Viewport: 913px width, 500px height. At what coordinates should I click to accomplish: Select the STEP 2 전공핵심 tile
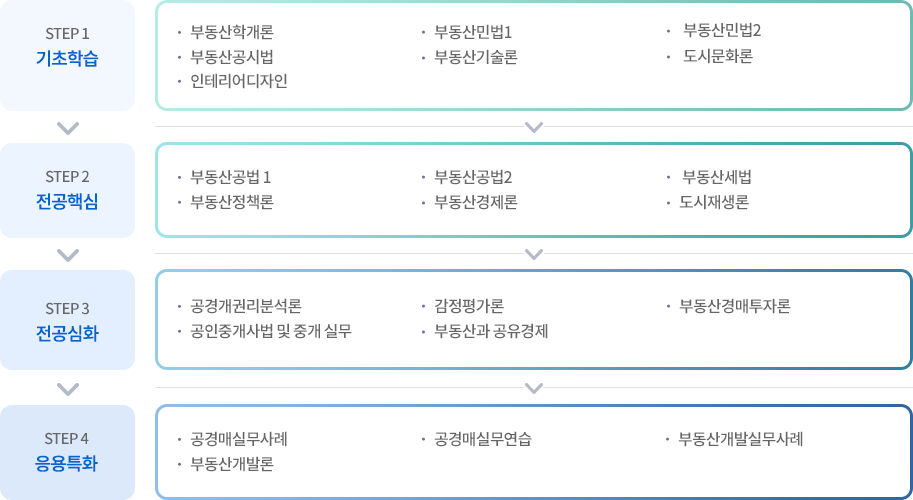point(68,190)
